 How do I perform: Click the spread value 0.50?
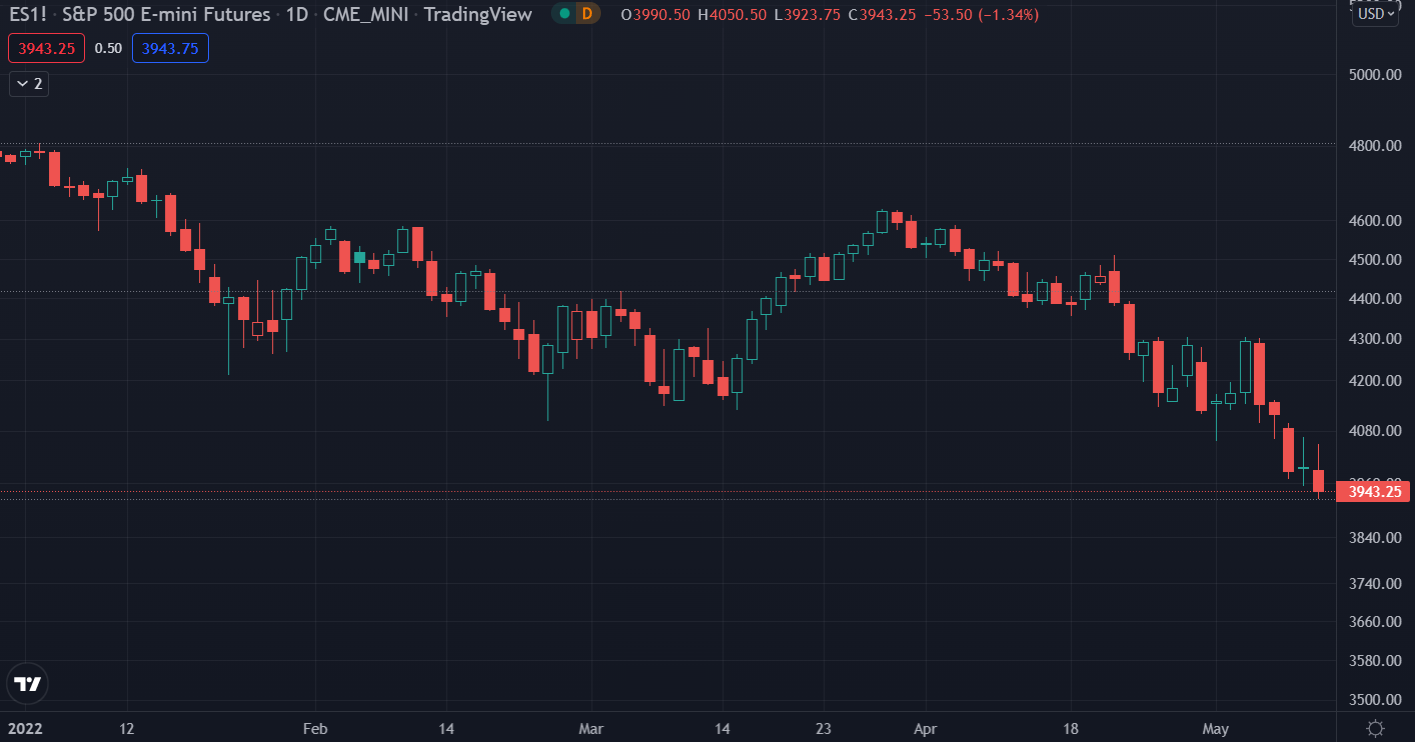click(x=109, y=48)
